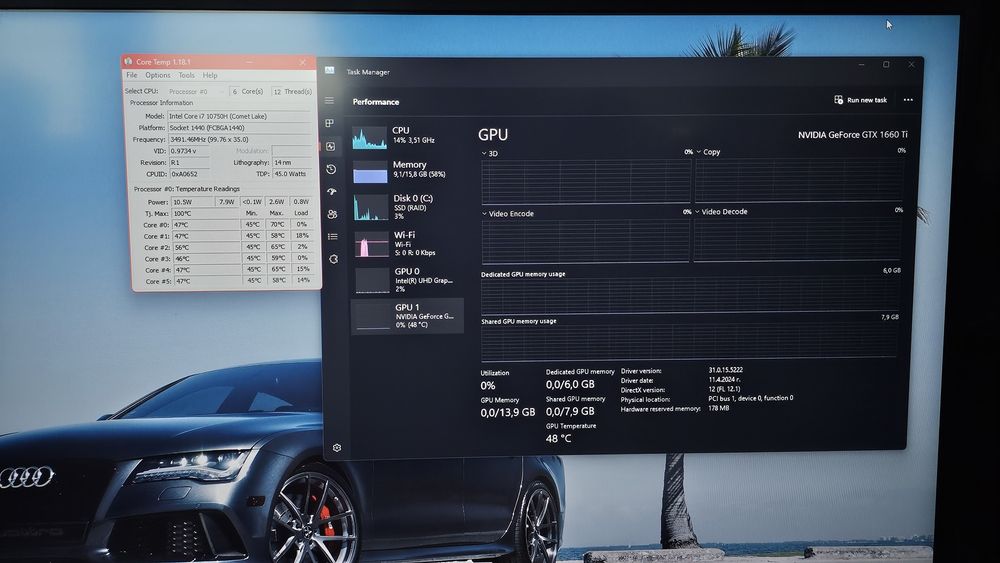Open the Processes page in the Task Manager sidebar

pyautogui.click(x=330, y=123)
